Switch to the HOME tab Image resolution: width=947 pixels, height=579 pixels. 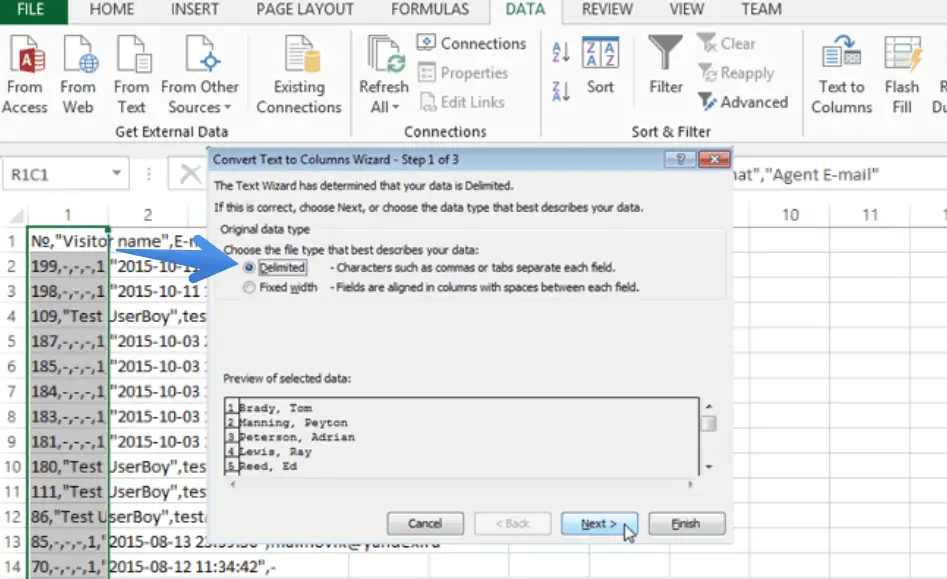[112, 10]
